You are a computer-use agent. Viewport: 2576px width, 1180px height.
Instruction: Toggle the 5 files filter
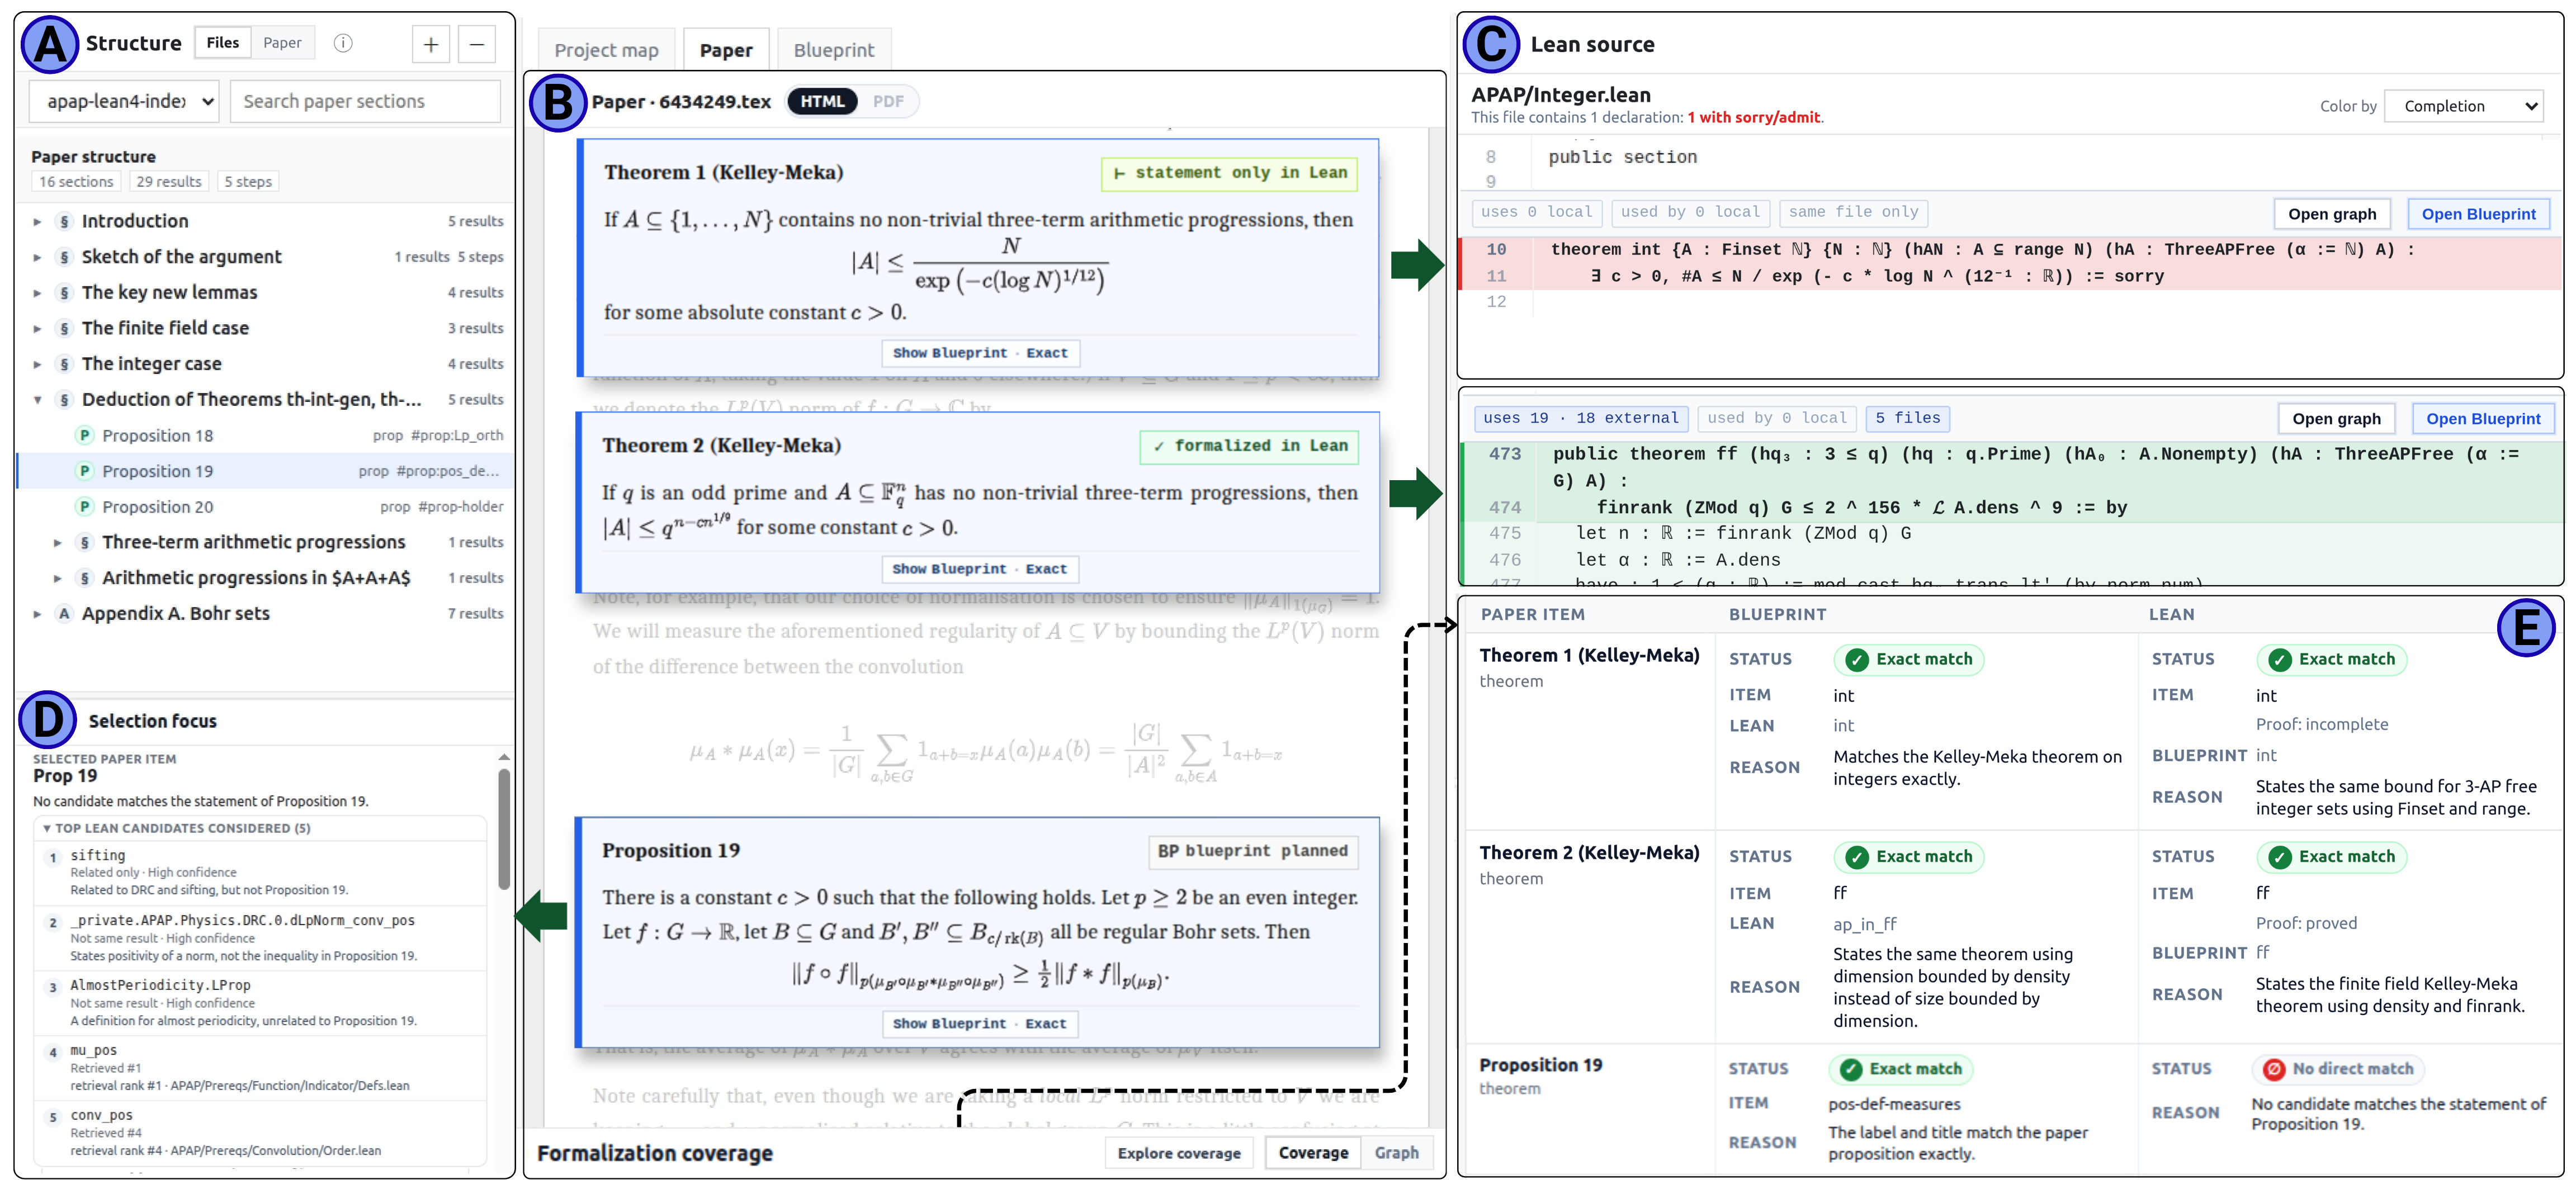[x=1907, y=418]
